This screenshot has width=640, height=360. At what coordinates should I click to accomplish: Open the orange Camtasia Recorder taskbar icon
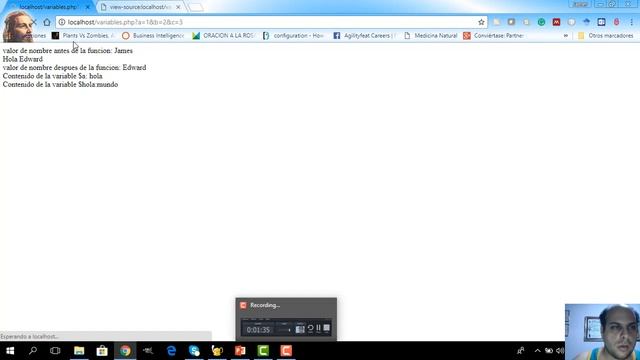tap(286, 351)
